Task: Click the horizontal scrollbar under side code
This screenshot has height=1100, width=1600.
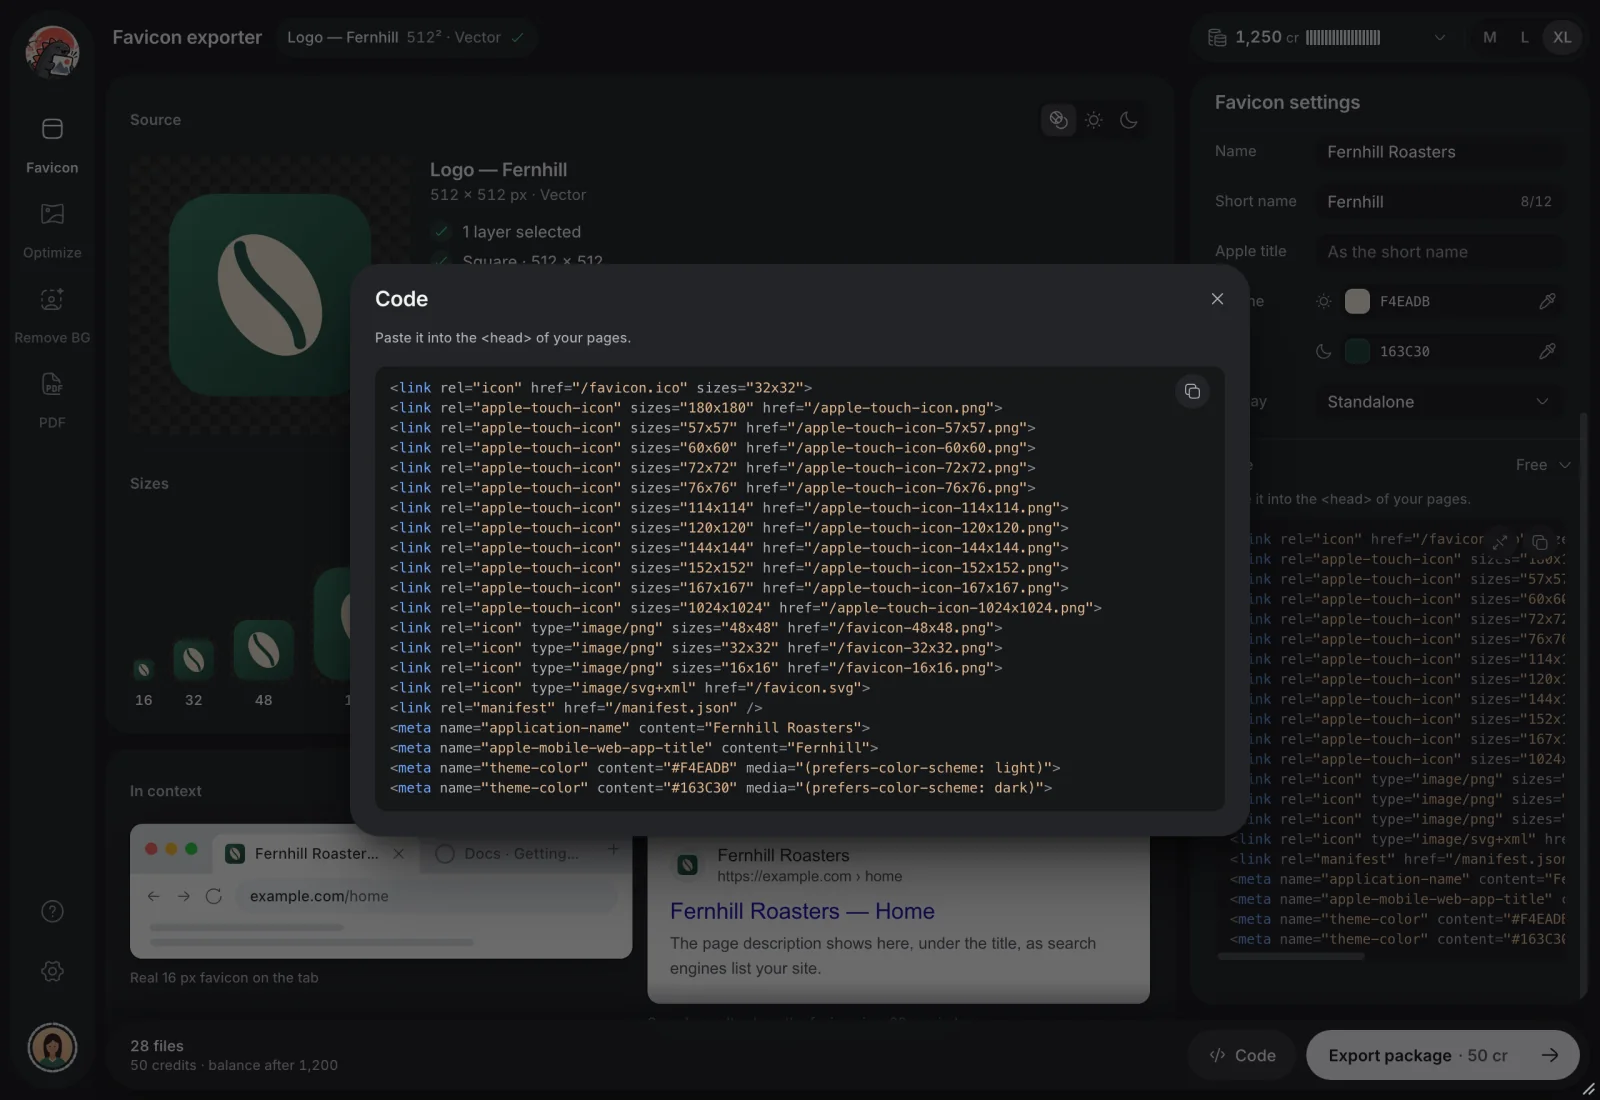Action: pyautogui.click(x=1291, y=957)
